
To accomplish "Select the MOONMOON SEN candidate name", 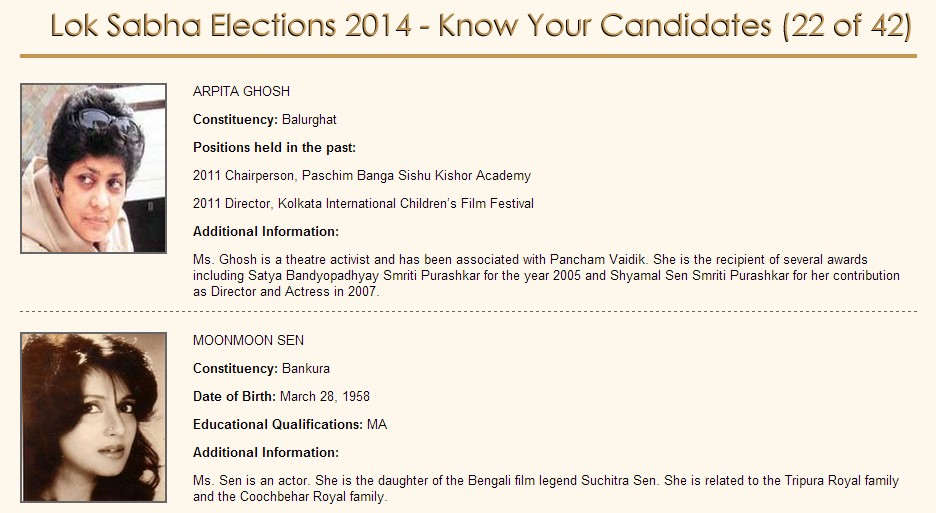I will pyautogui.click(x=248, y=341).
